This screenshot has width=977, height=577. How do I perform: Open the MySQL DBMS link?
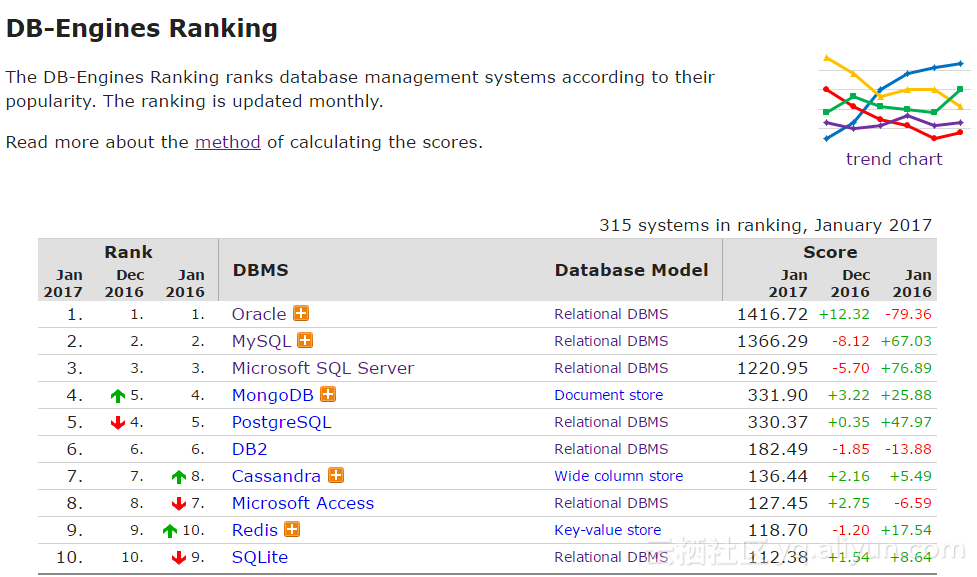point(261,341)
